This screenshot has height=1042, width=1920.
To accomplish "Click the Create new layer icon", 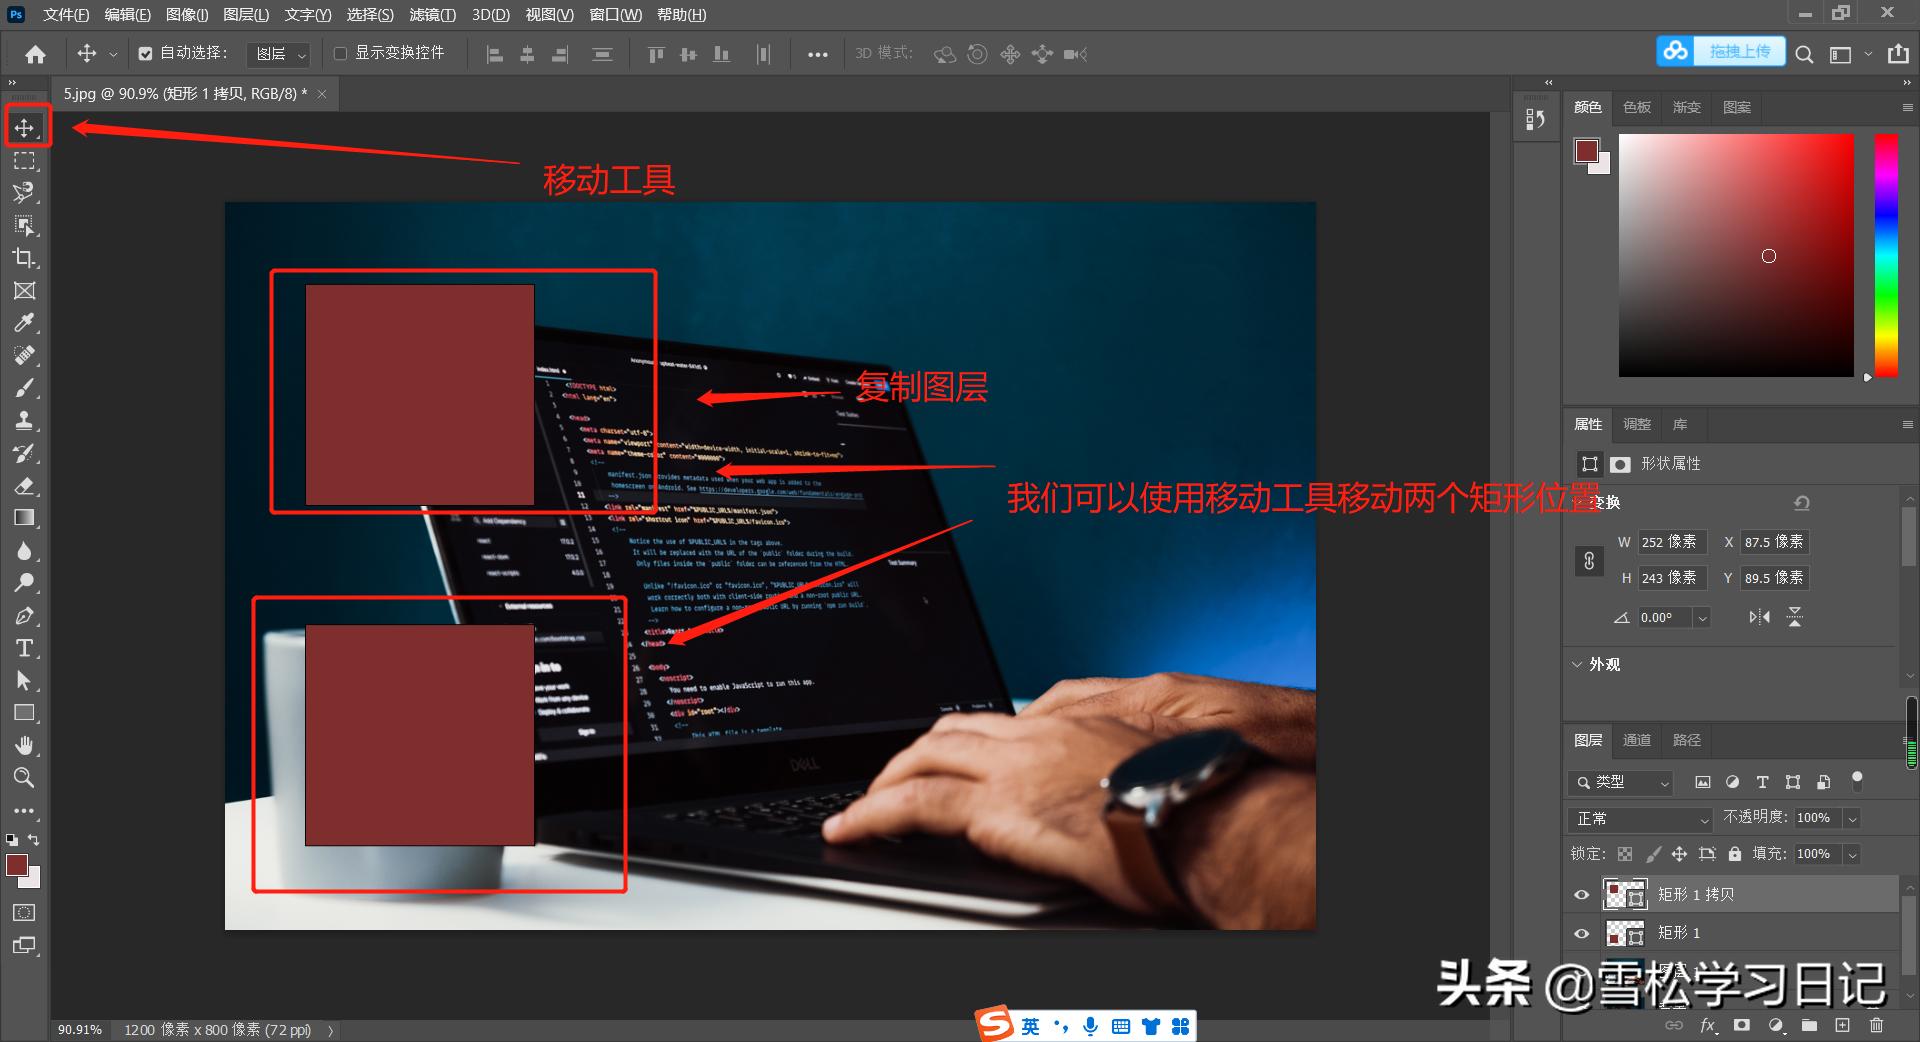I will click(1841, 1025).
